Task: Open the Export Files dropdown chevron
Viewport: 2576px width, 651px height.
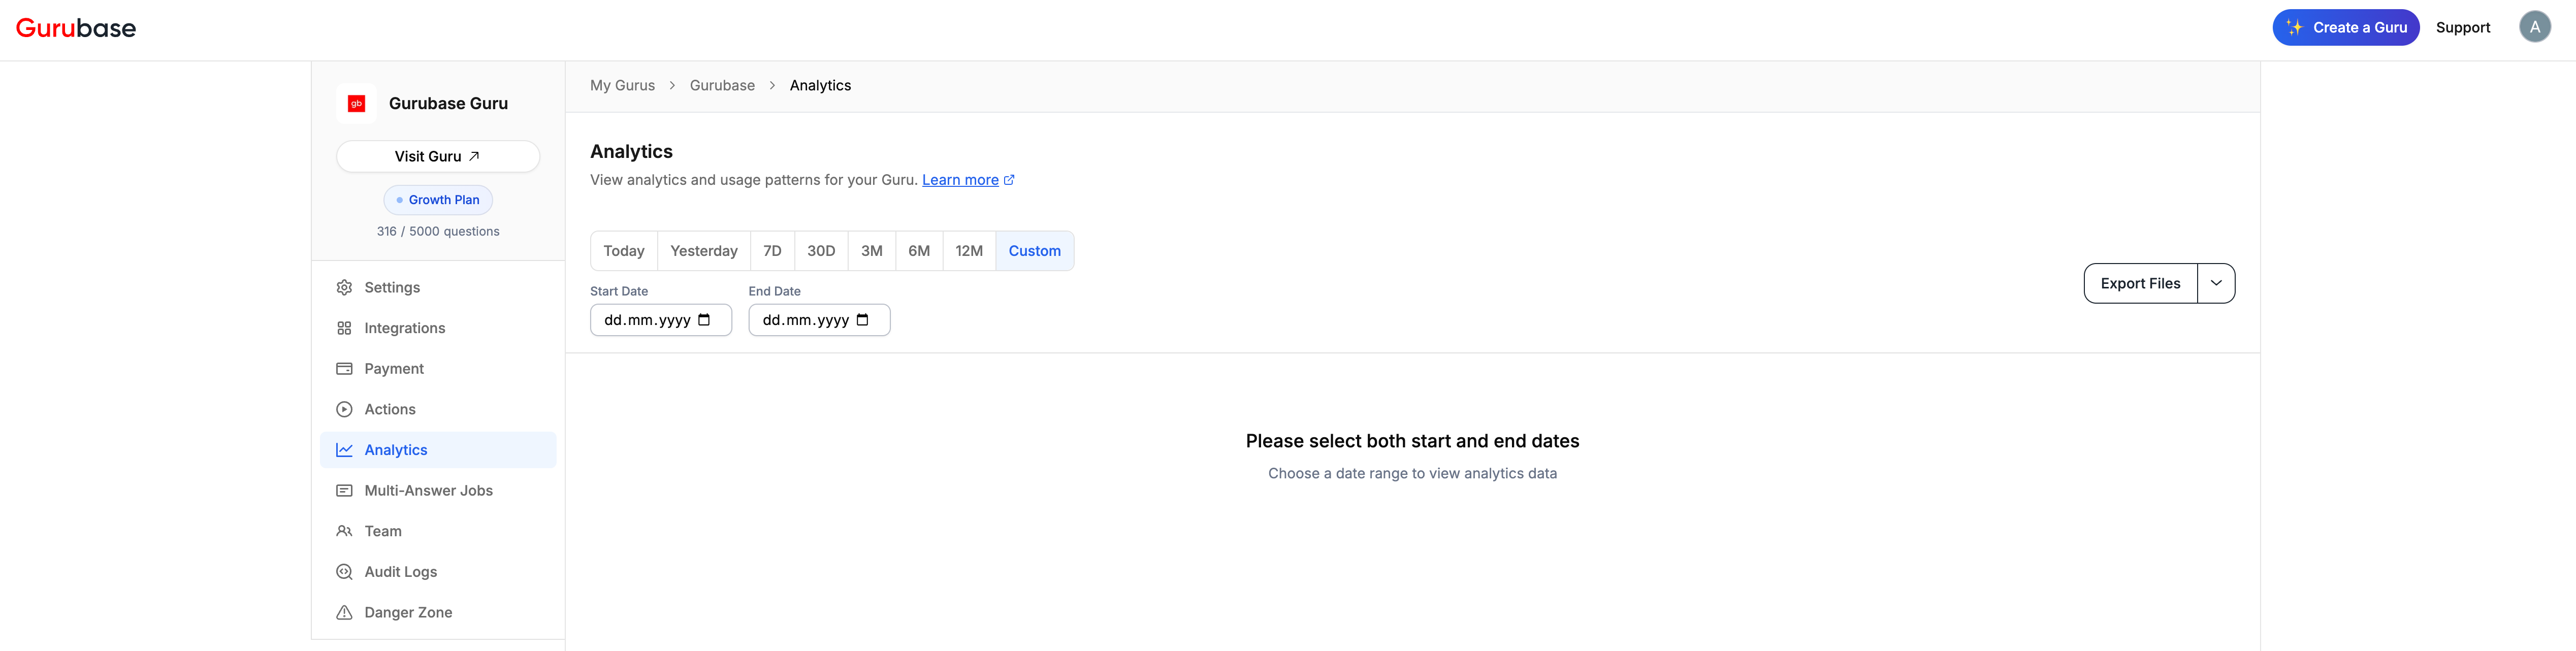Action: (x=2217, y=283)
